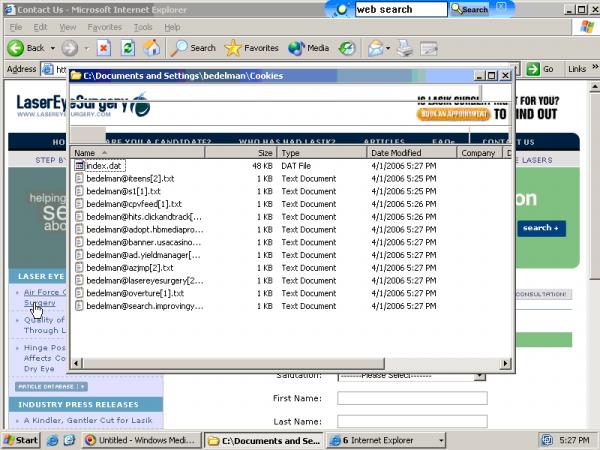Viewport: 600px width, 450px height.
Task: Sort files by the Company column header
Action: click(480, 153)
